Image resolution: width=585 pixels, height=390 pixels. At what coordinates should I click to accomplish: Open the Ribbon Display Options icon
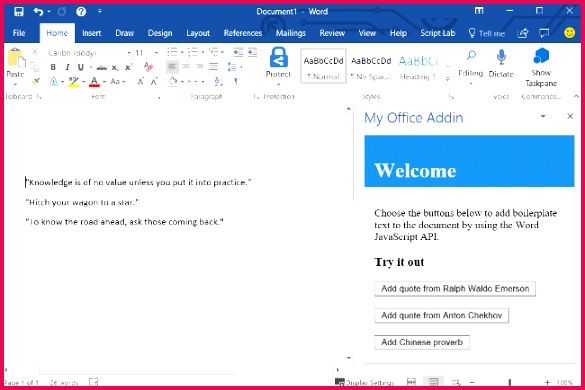[479, 11]
